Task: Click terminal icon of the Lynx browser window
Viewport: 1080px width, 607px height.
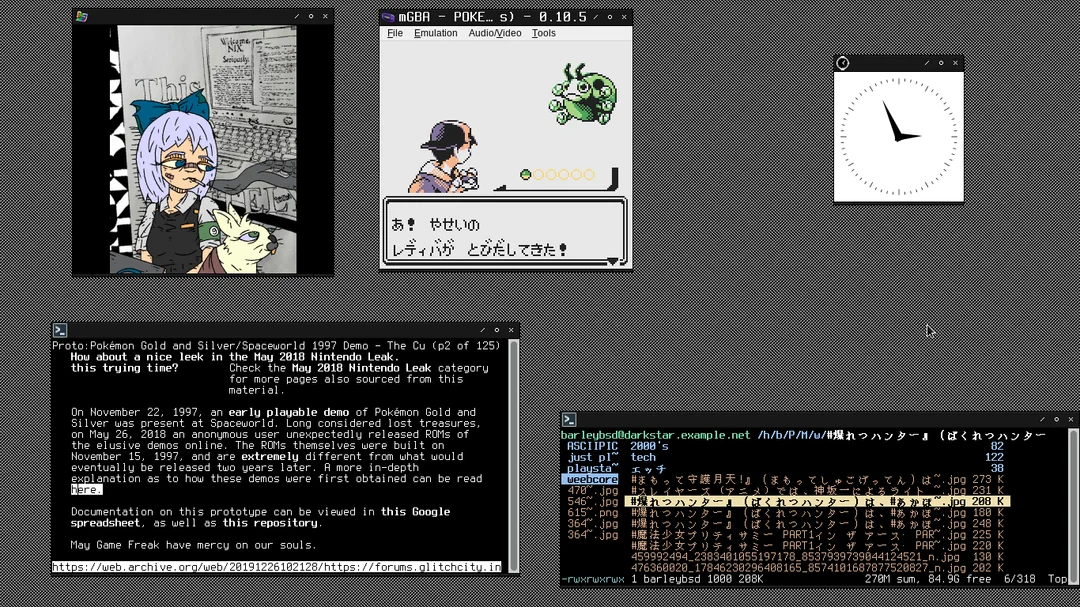Action: 60,330
